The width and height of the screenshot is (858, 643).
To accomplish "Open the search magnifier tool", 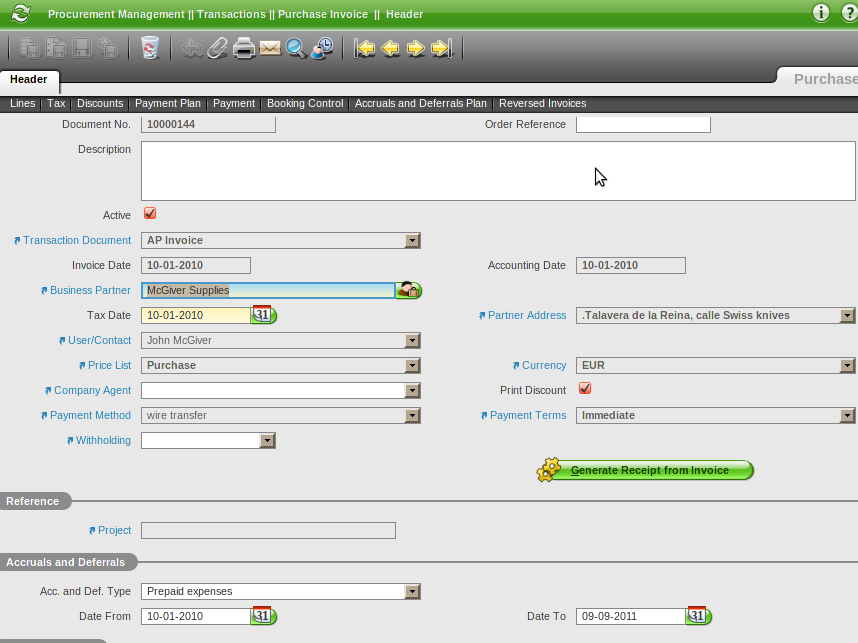I will coord(296,48).
